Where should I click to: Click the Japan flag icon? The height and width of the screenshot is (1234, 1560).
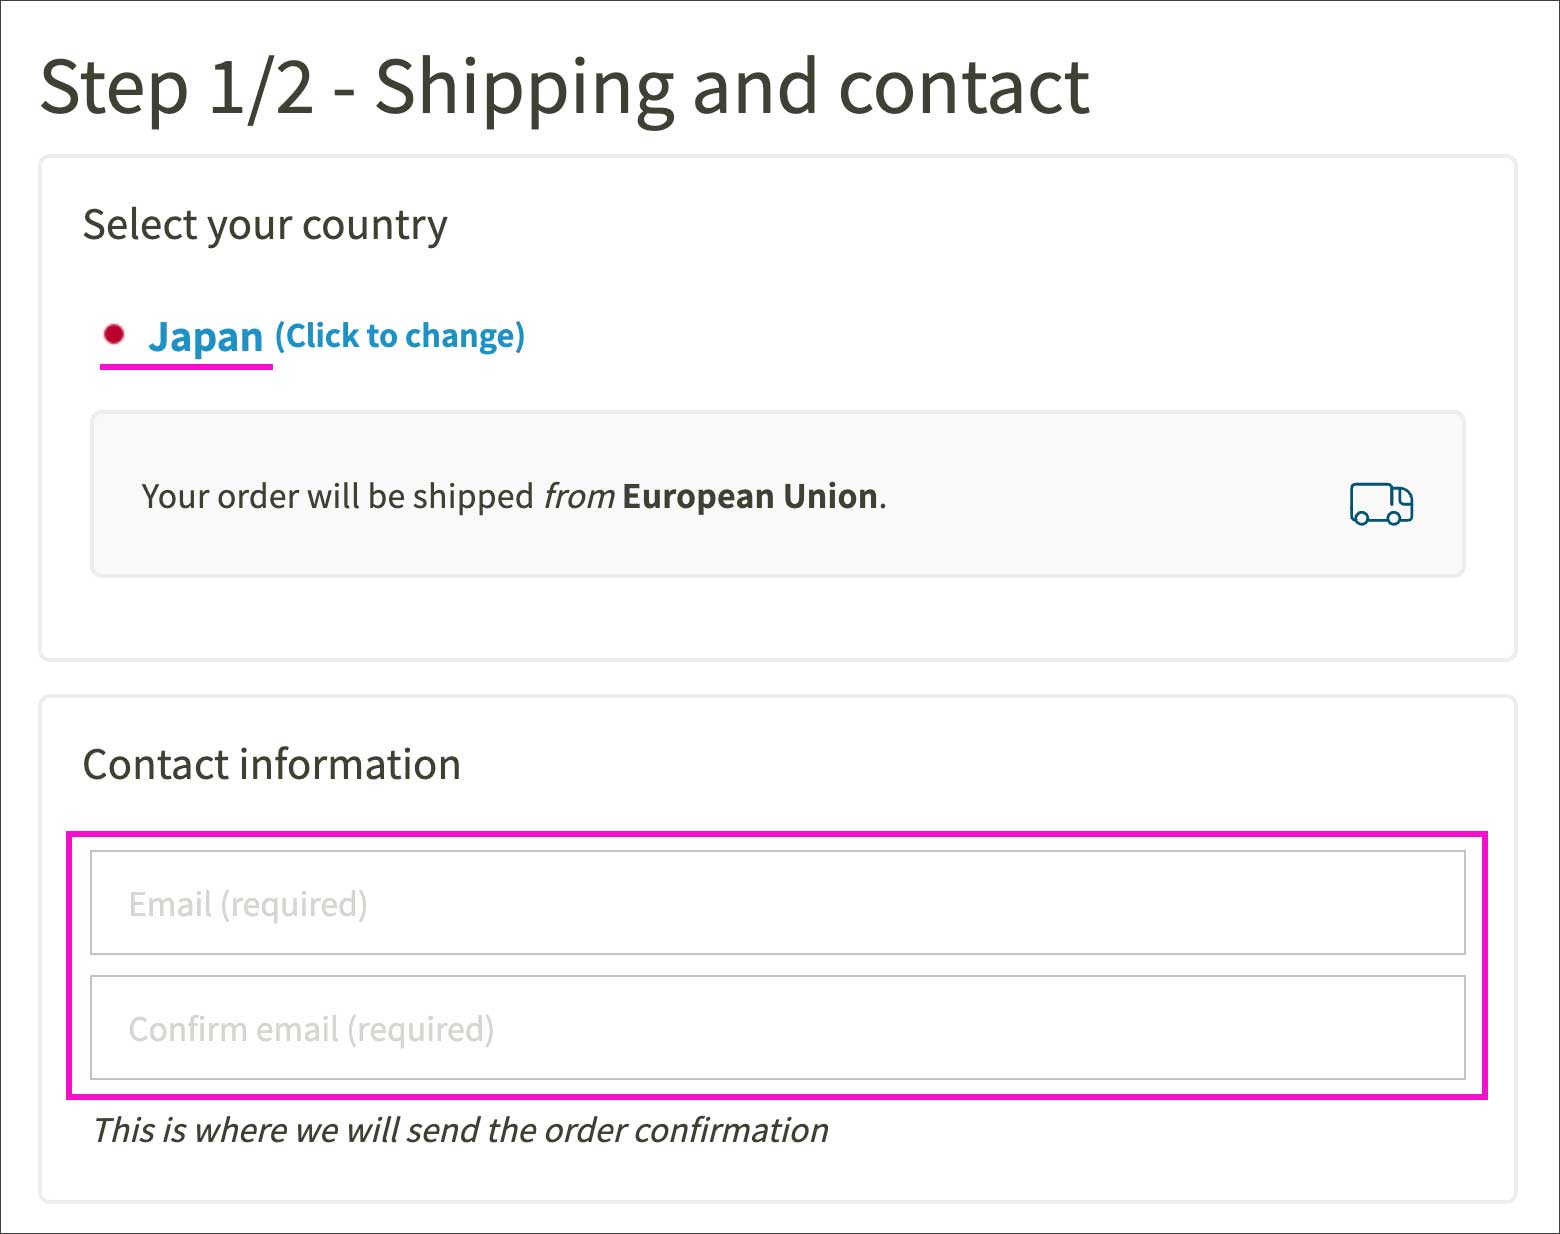click(x=114, y=334)
